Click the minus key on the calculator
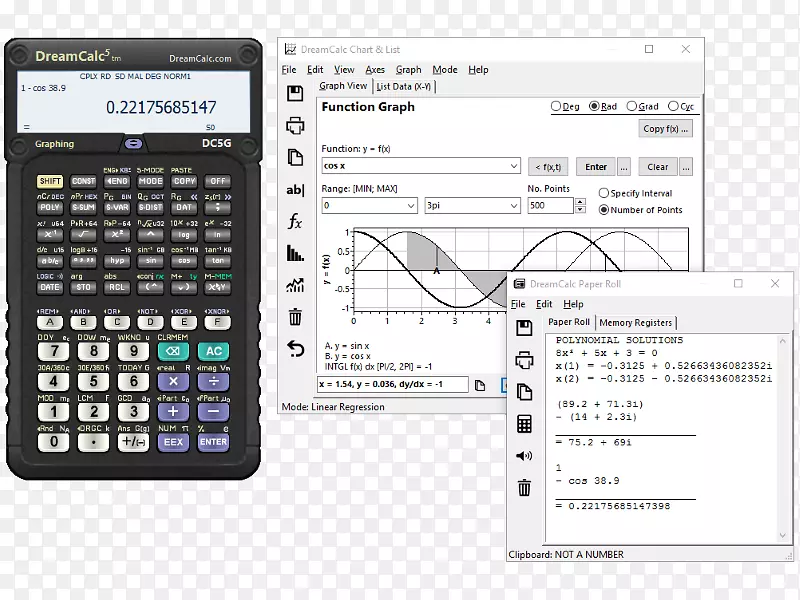The height and width of the screenshot is (600, 800). click(213, 411)
